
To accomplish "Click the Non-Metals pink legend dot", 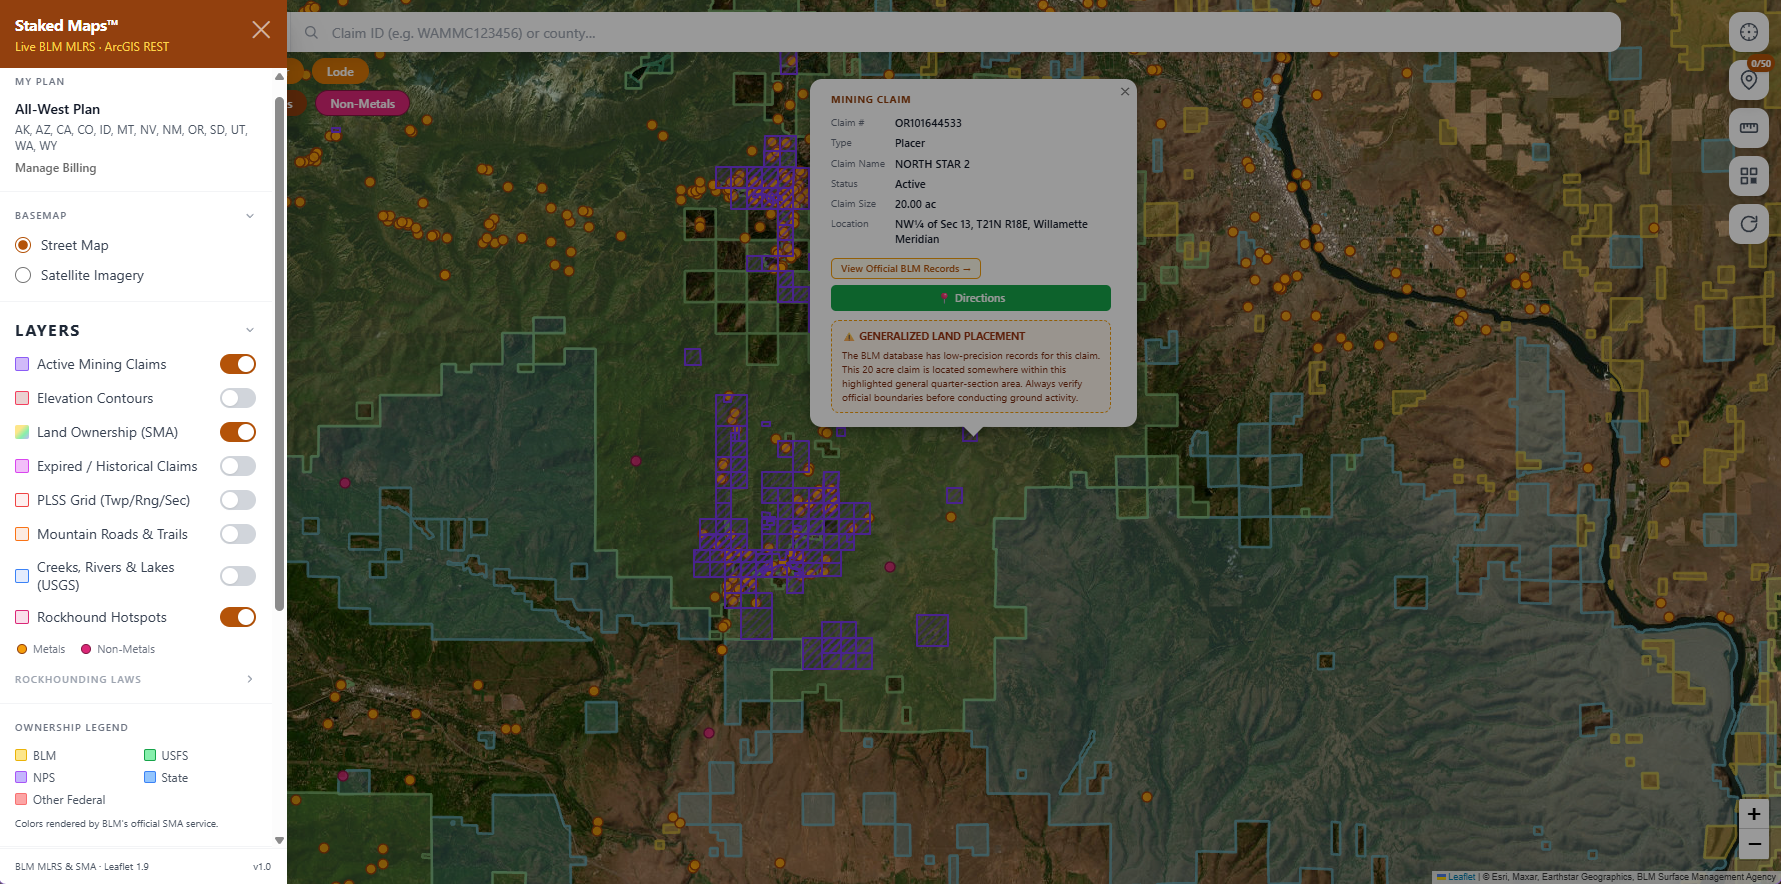I will point(86,649).
